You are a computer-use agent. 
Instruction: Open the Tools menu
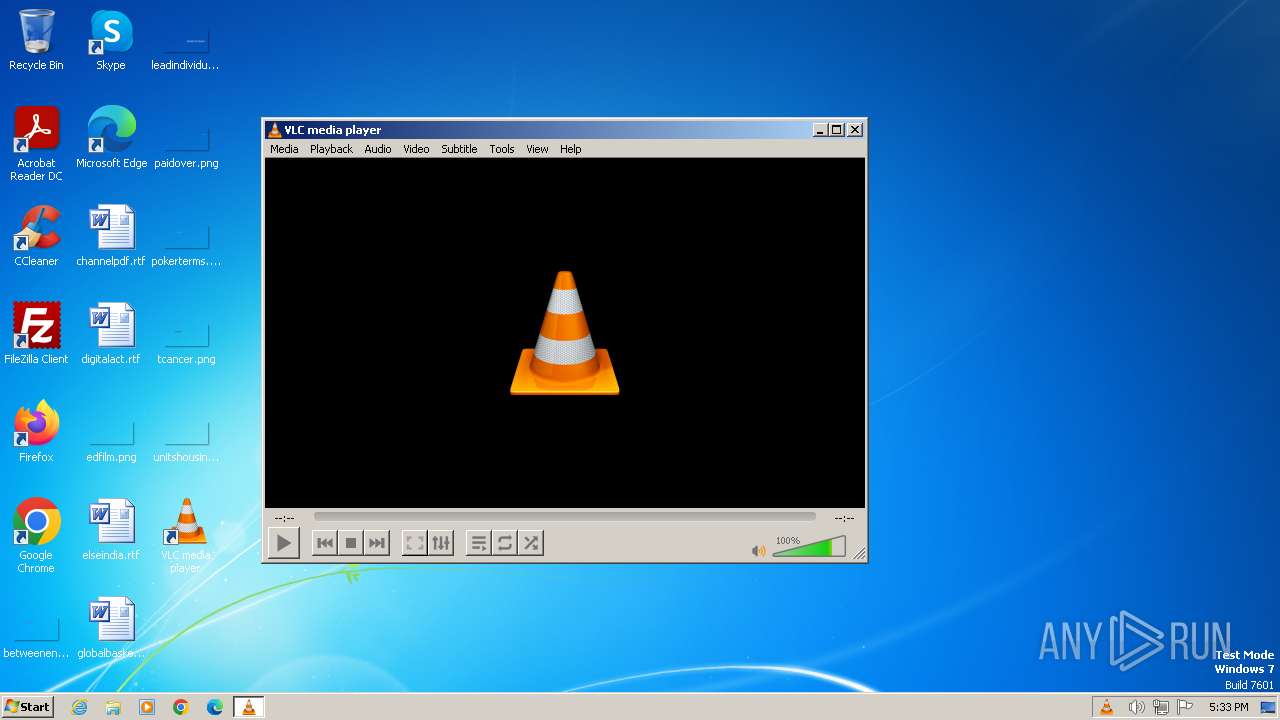pos(502,149)
